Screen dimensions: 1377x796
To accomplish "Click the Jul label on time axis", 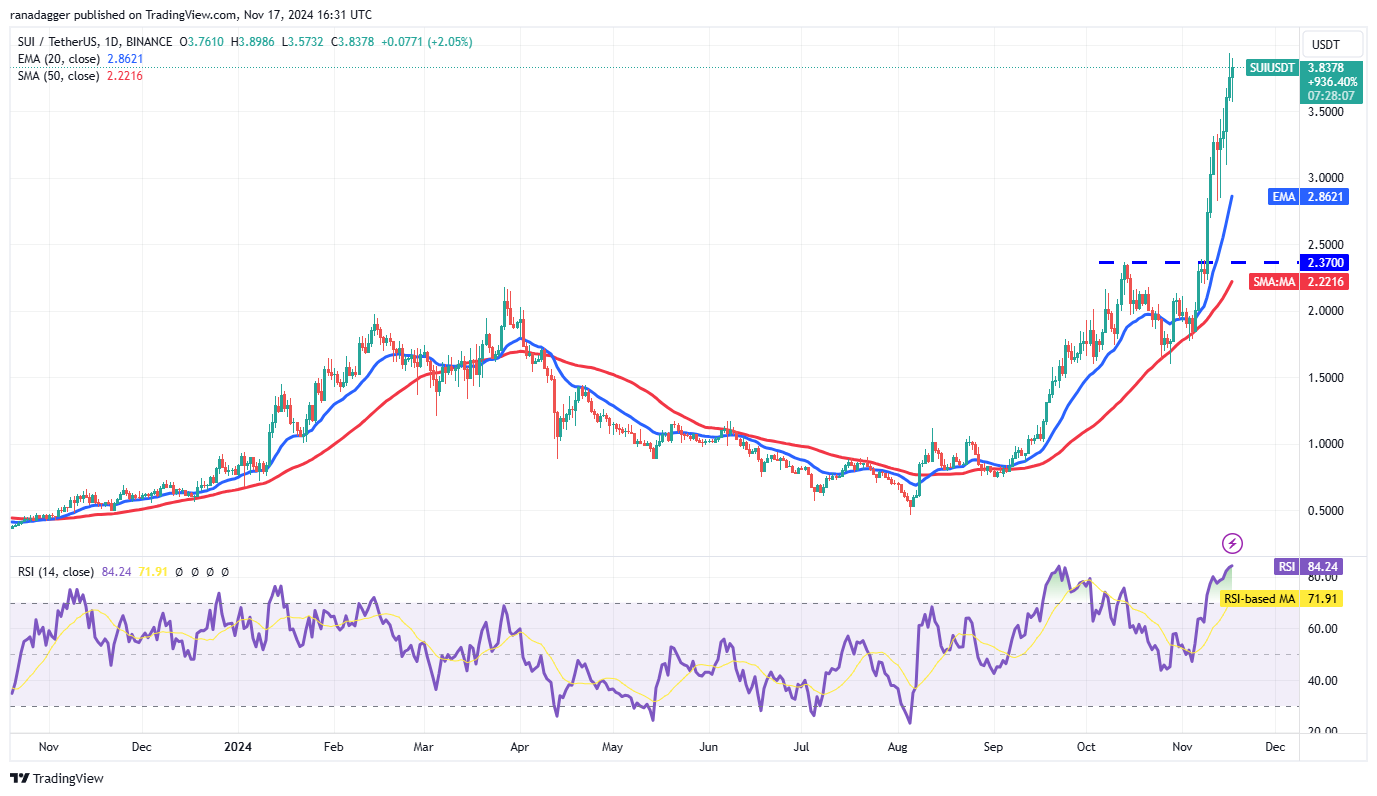I will click(801, 746).
